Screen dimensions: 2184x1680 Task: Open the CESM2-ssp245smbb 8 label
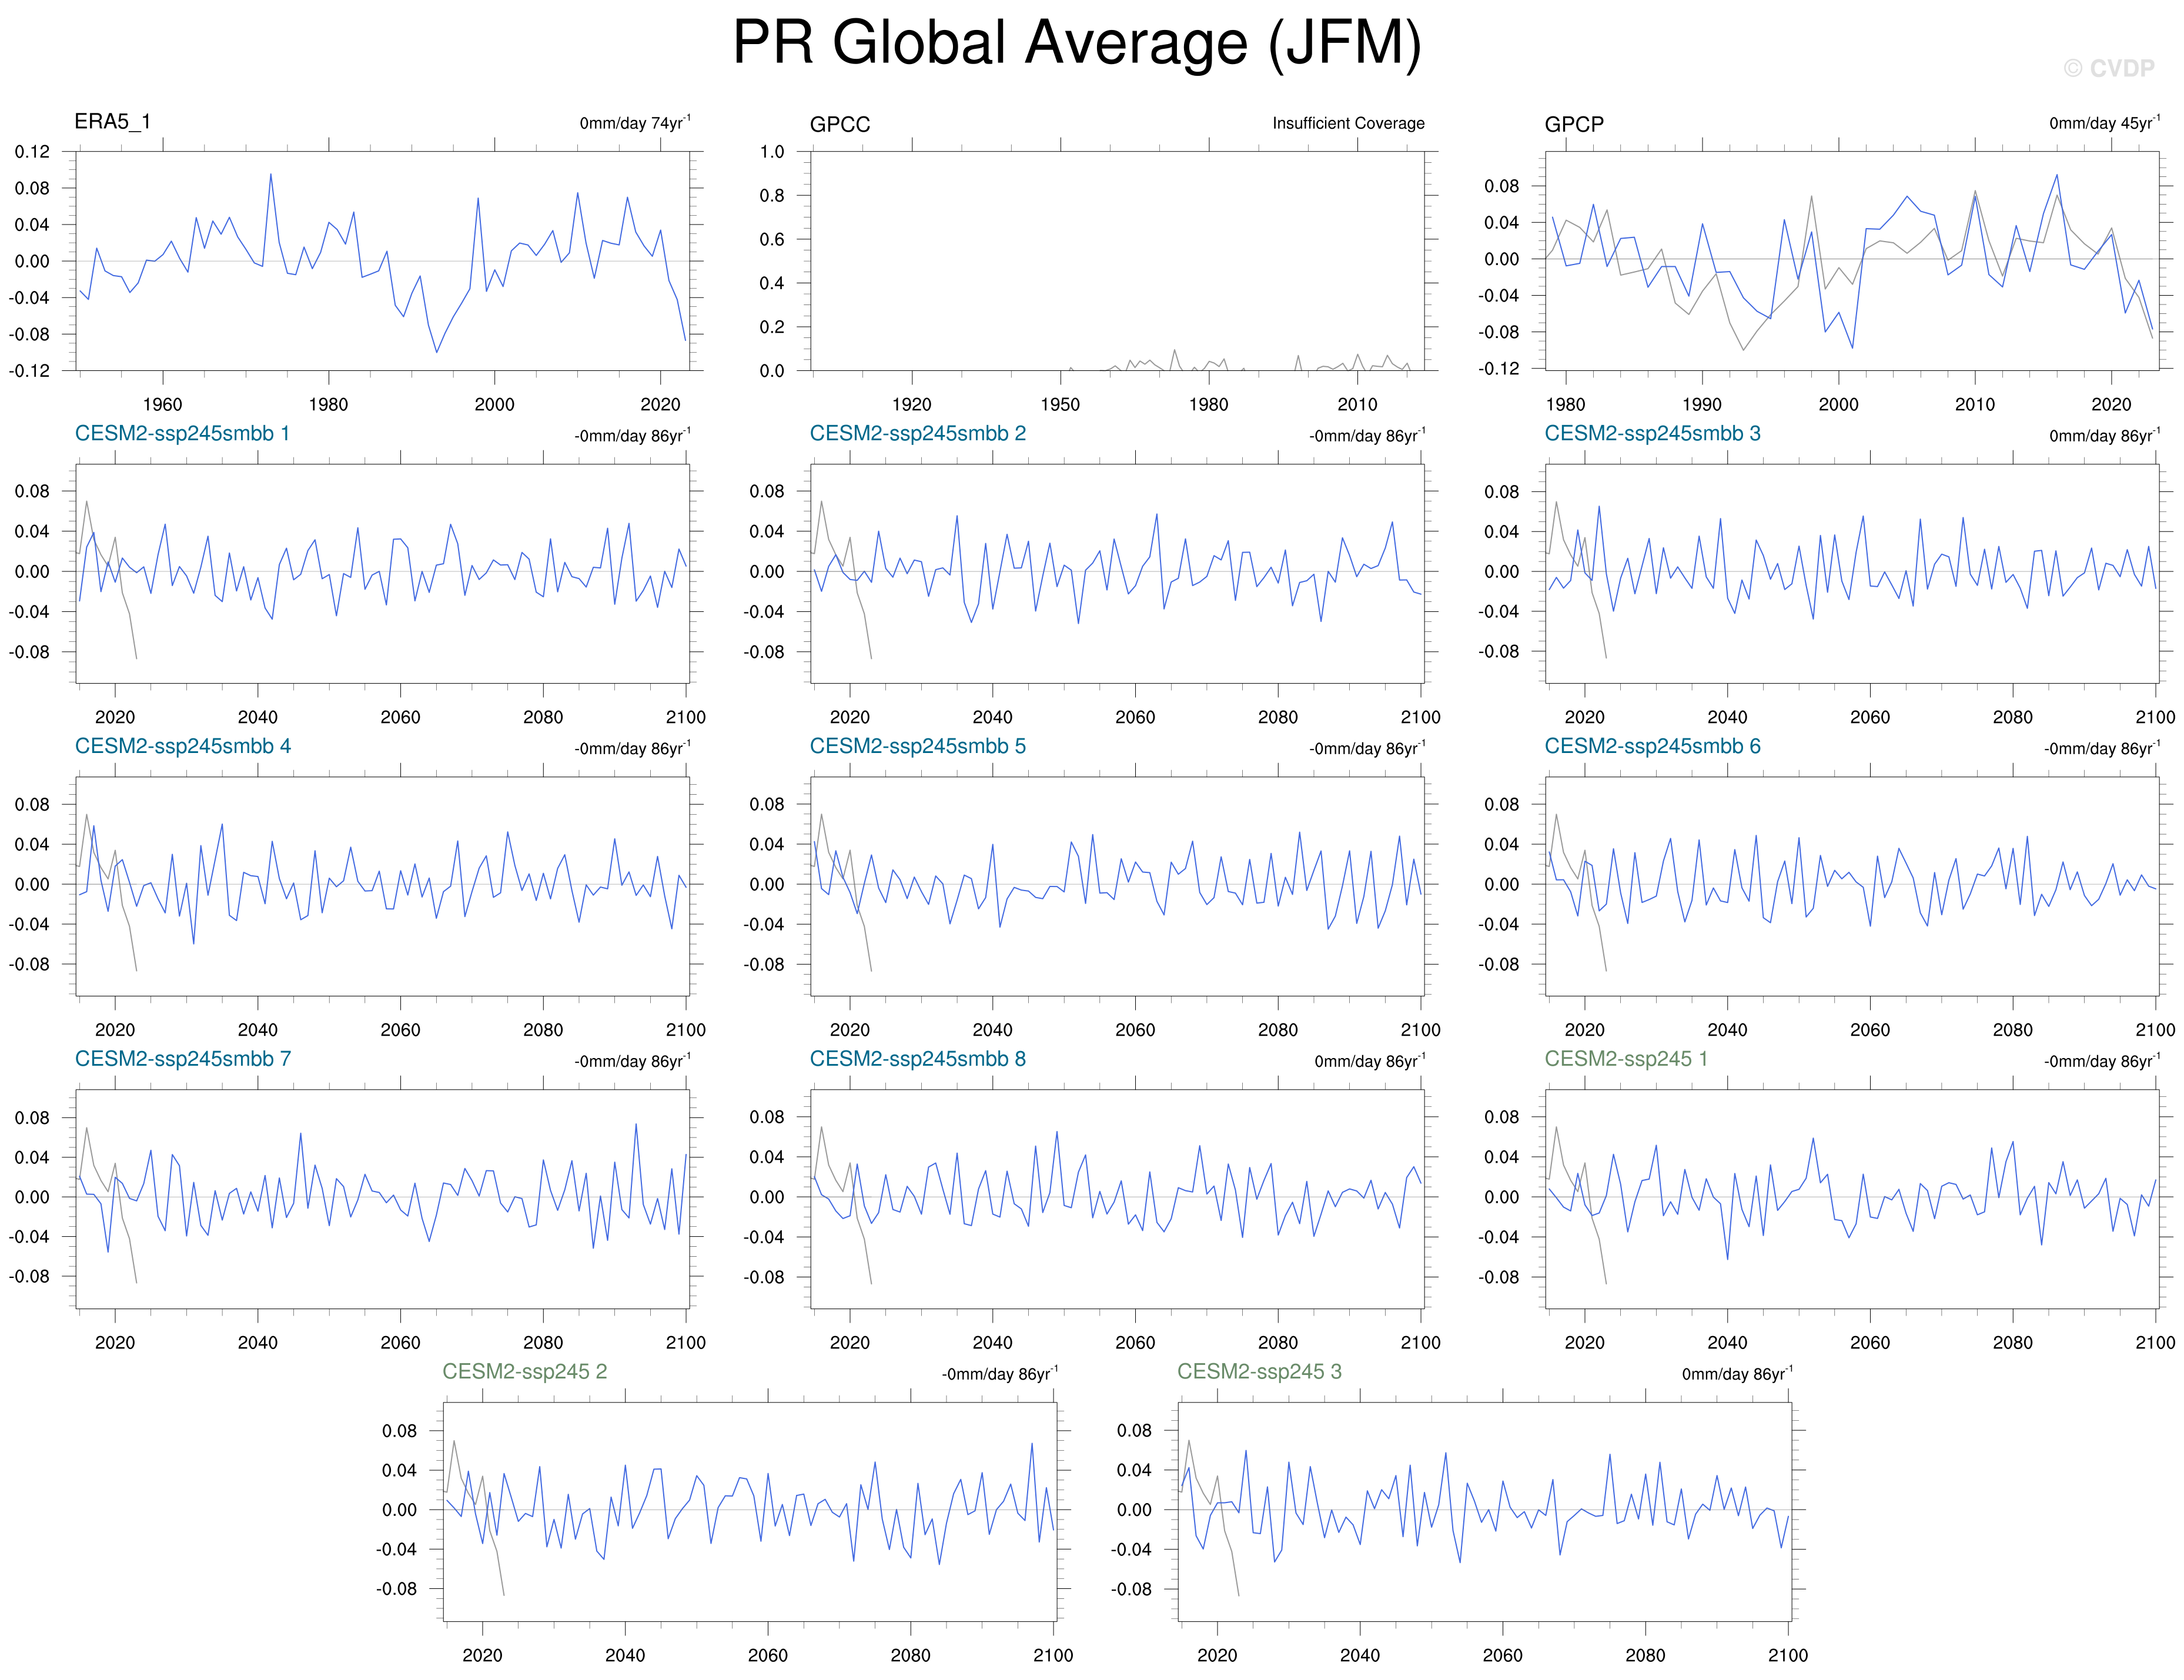point(917,1059)
